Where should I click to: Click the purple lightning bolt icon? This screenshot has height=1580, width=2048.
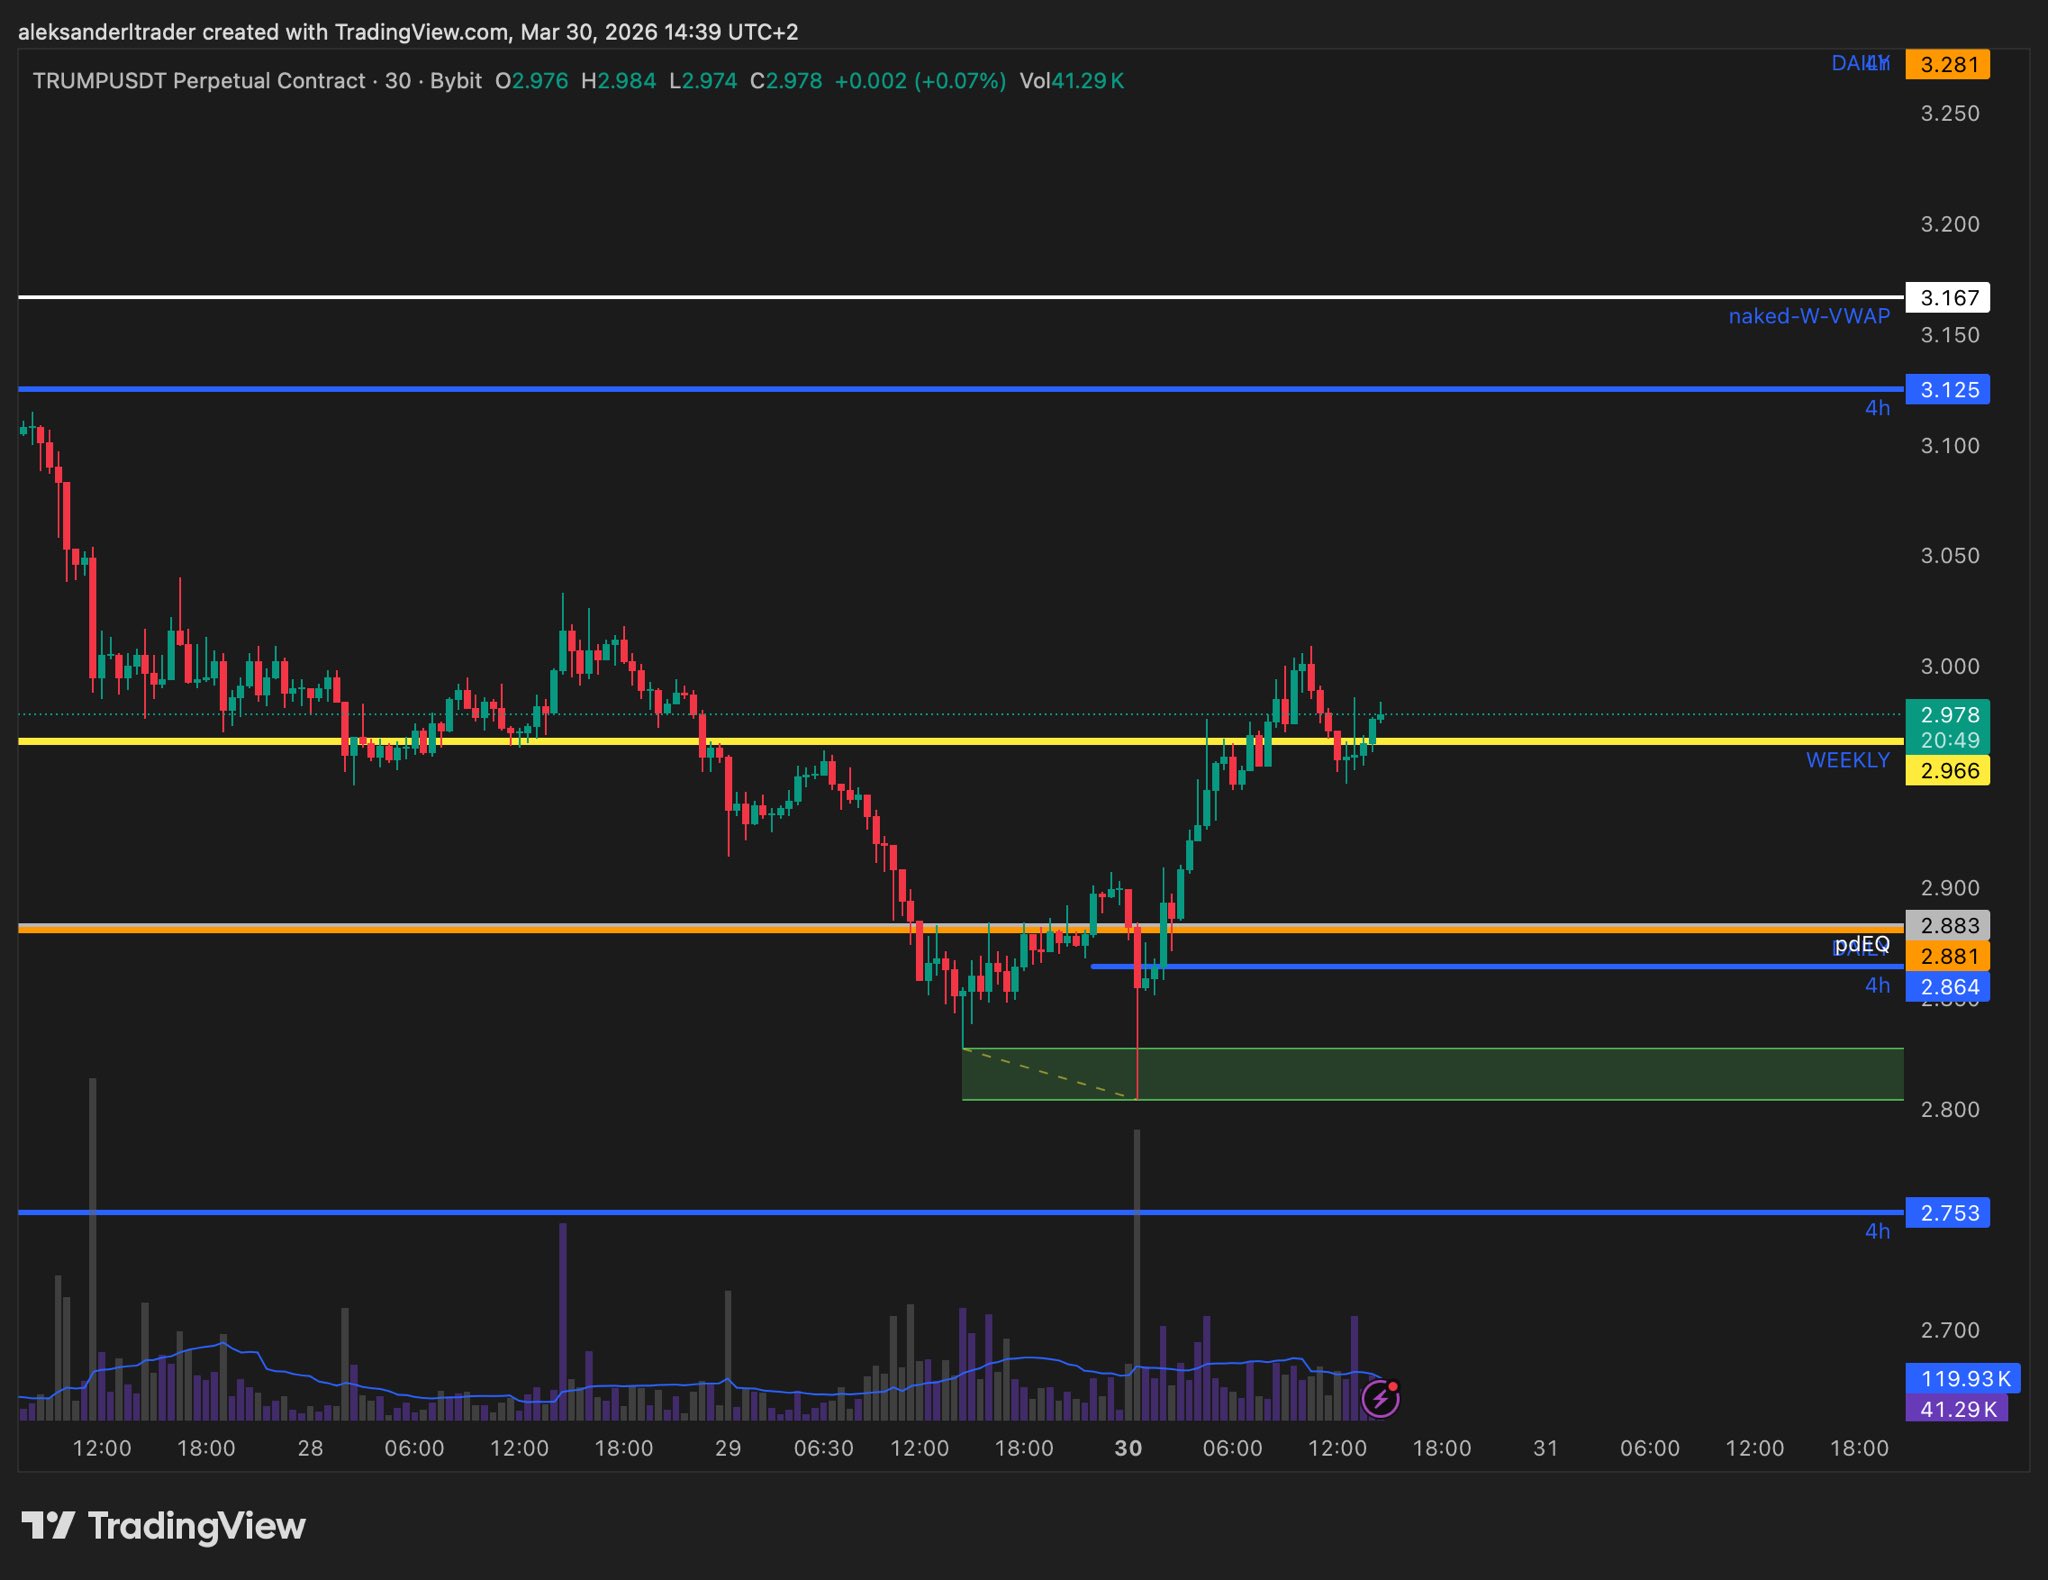pyautogui.click(x=1380, y=1399)
